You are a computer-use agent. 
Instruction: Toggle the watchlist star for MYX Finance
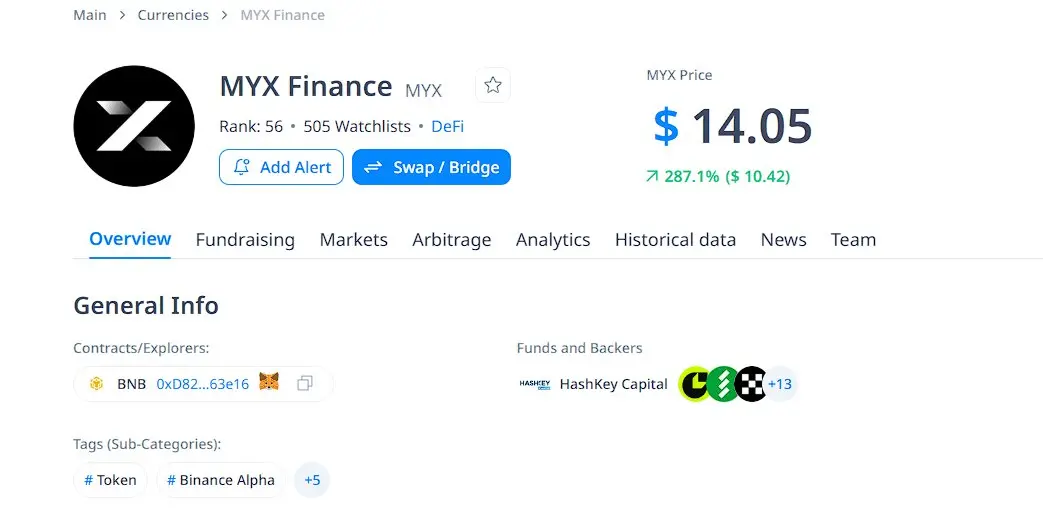coord(493,85)
